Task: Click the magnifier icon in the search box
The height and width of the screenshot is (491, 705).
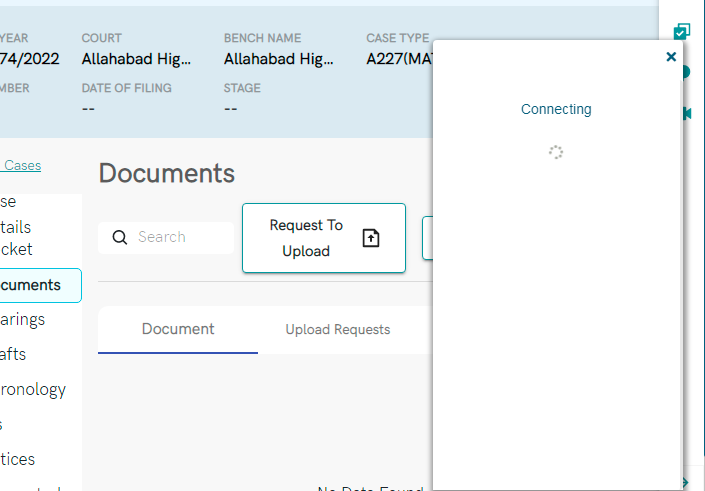Action: 120,237
